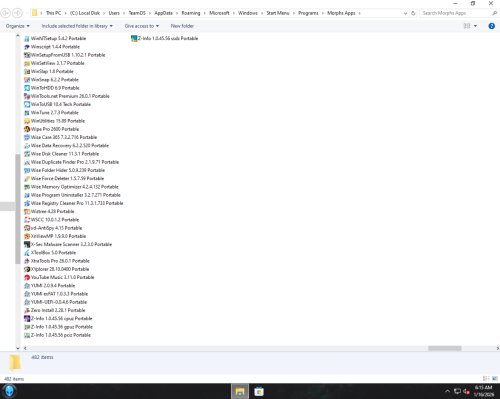
Task: Click the WizTree 4.28 Portable icon
Action: [x=27, y=212]
